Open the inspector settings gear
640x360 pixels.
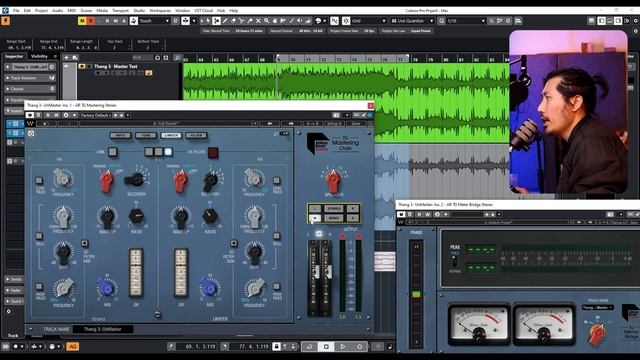click(9, 311)
